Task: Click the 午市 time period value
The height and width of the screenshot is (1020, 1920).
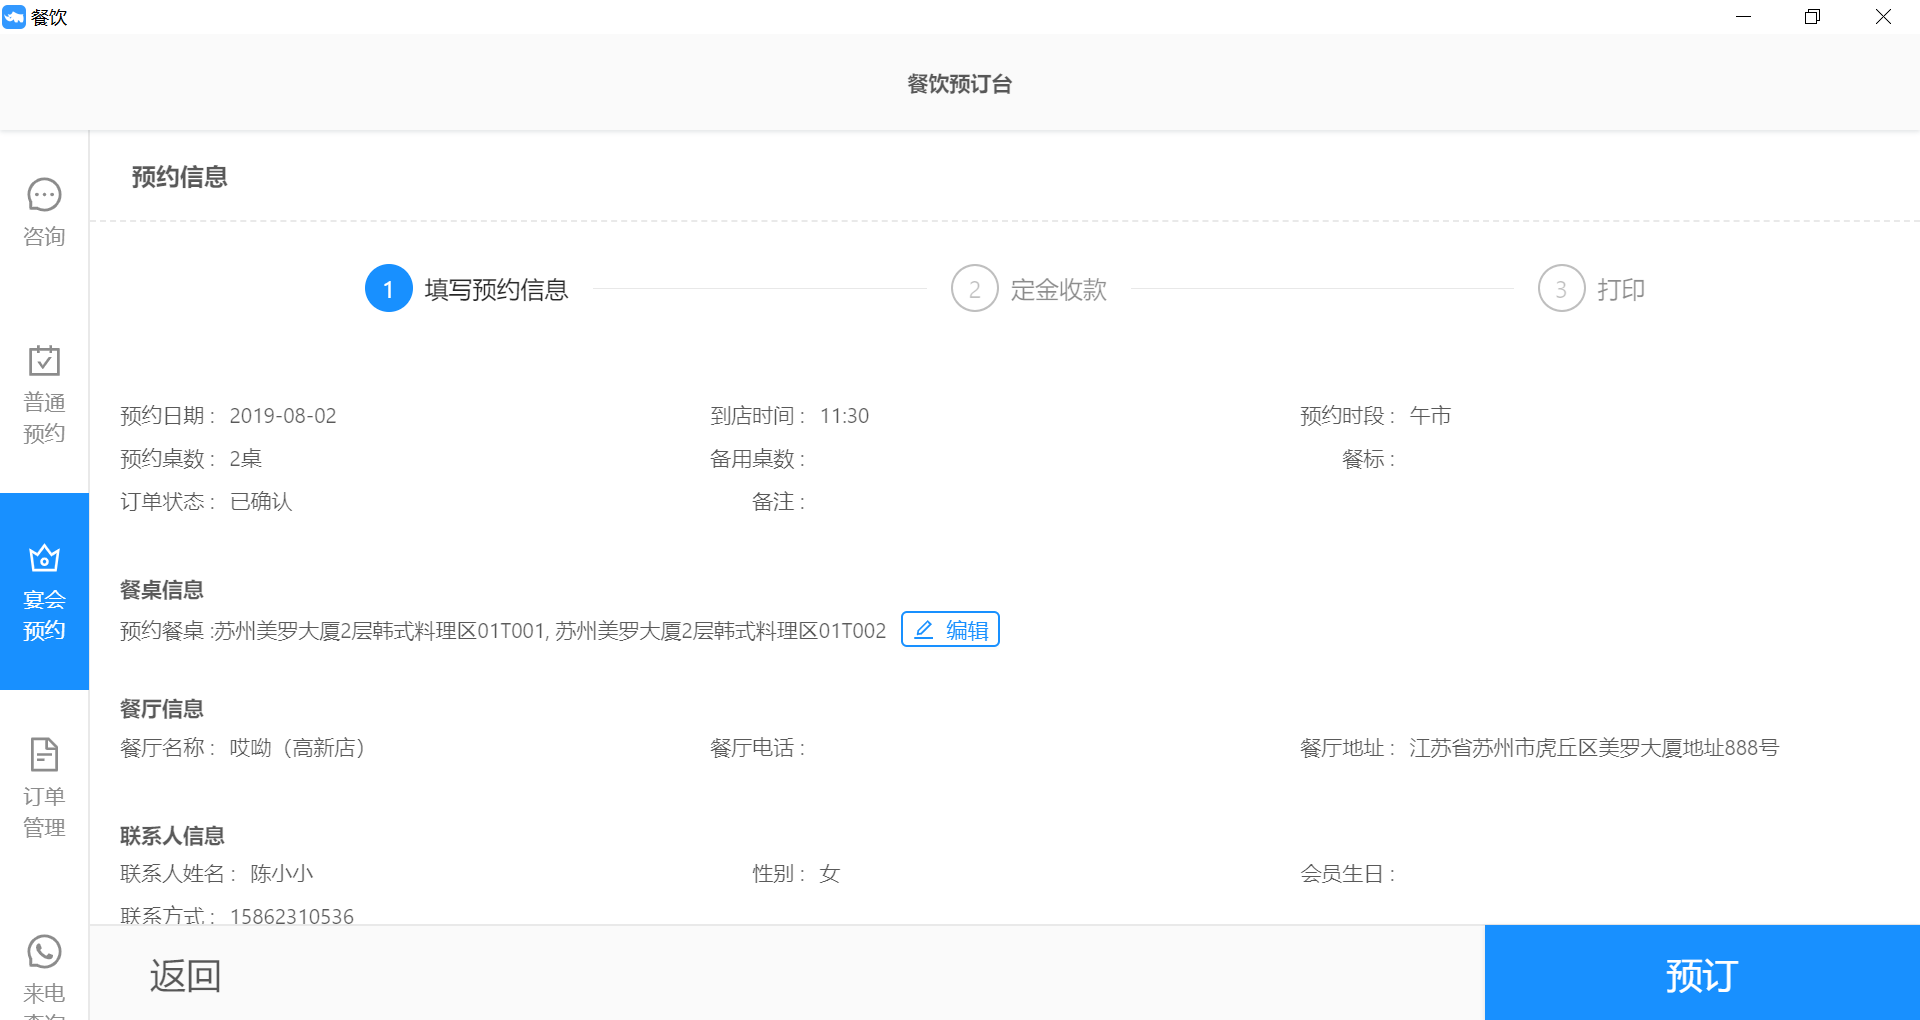Action: point(1430,416)
